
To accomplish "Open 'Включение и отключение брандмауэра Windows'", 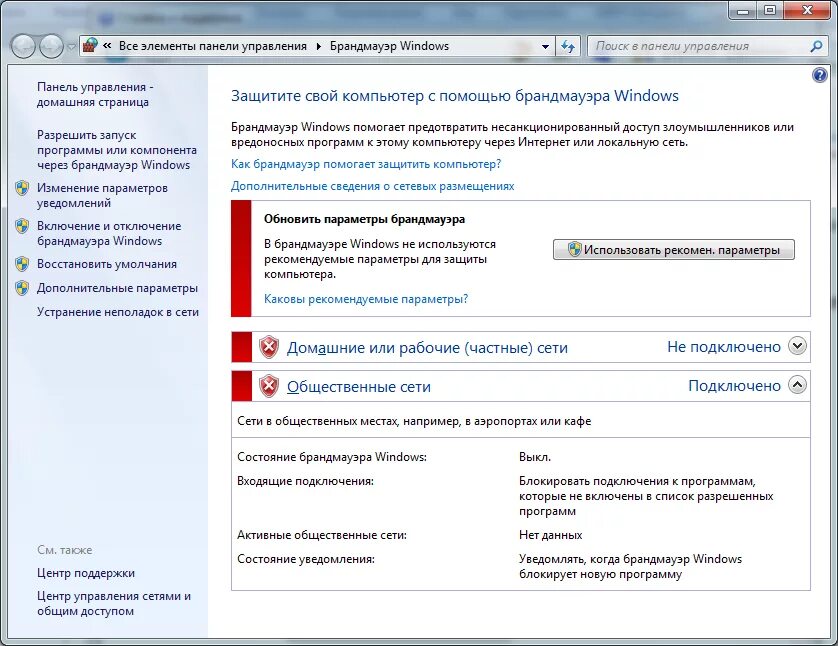I will point(109,233).
